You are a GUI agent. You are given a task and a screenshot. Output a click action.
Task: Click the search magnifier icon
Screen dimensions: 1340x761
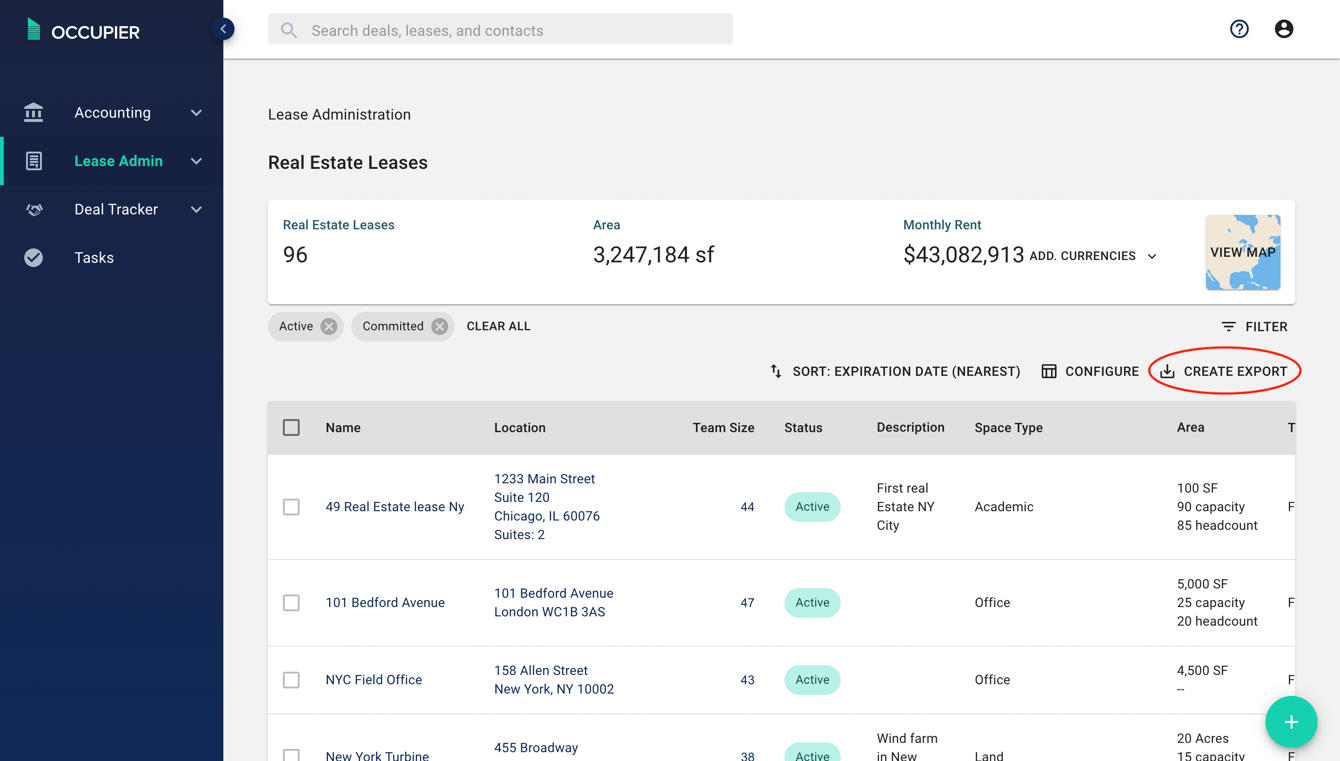click(289, 30)
